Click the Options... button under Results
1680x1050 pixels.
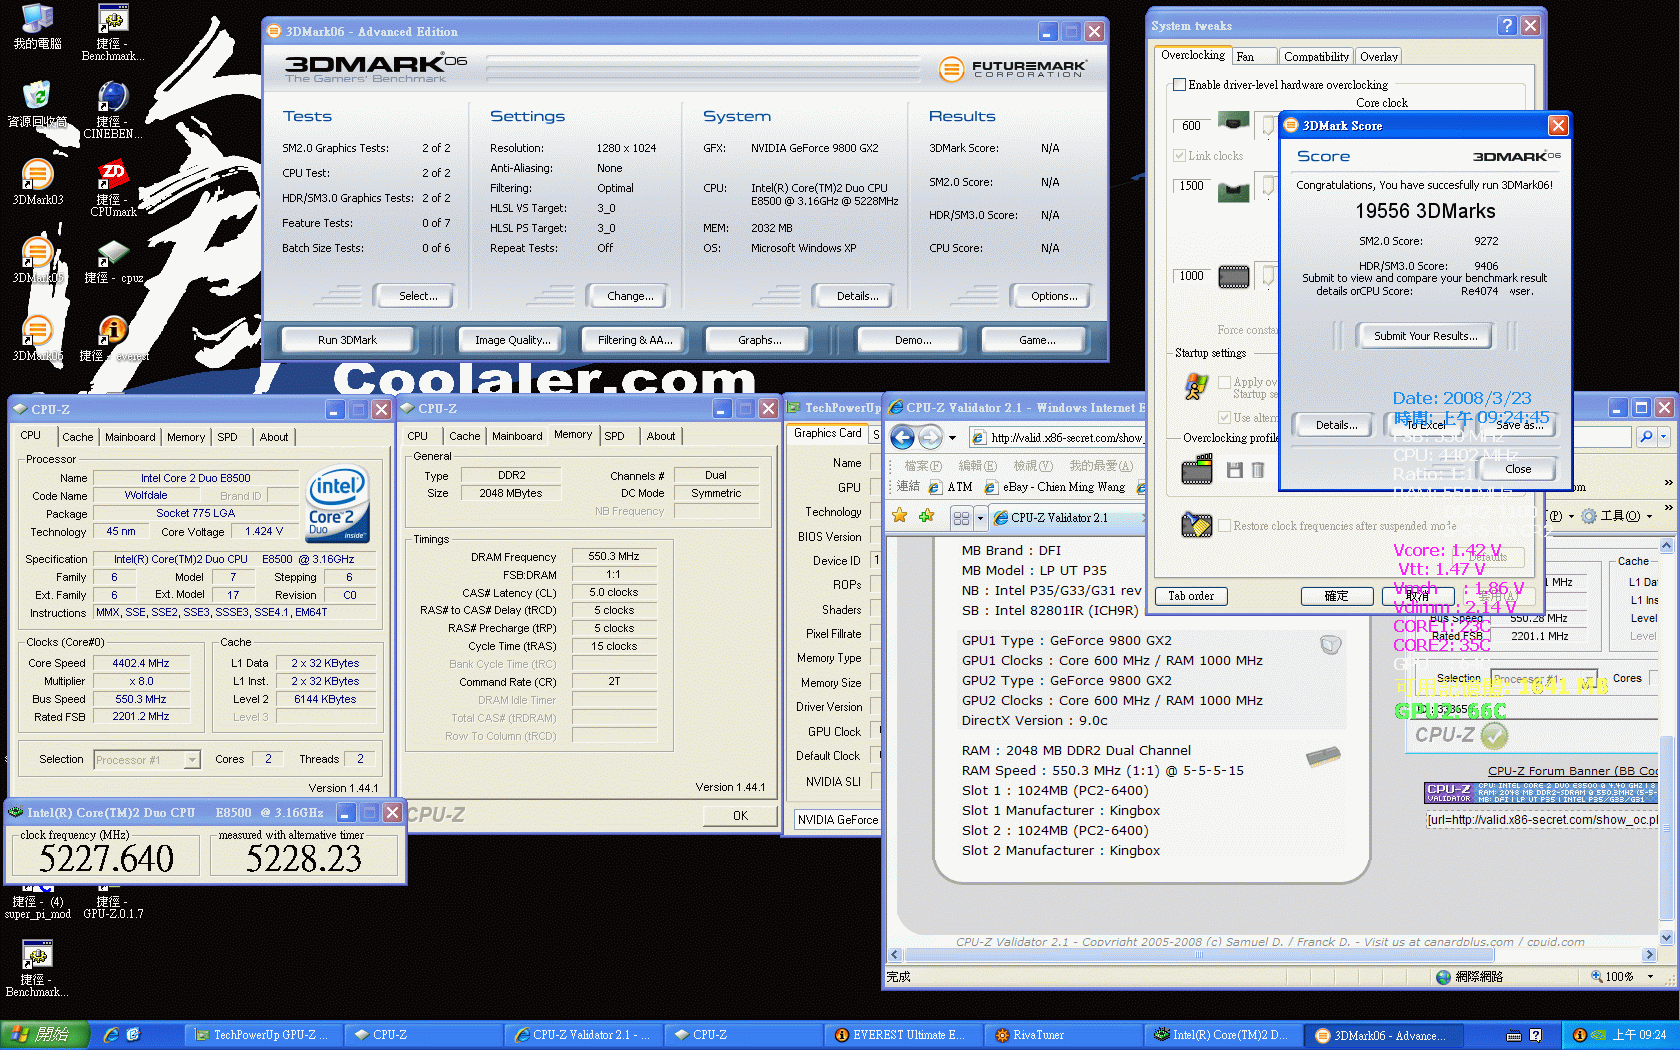click(x=1054, y=296)
